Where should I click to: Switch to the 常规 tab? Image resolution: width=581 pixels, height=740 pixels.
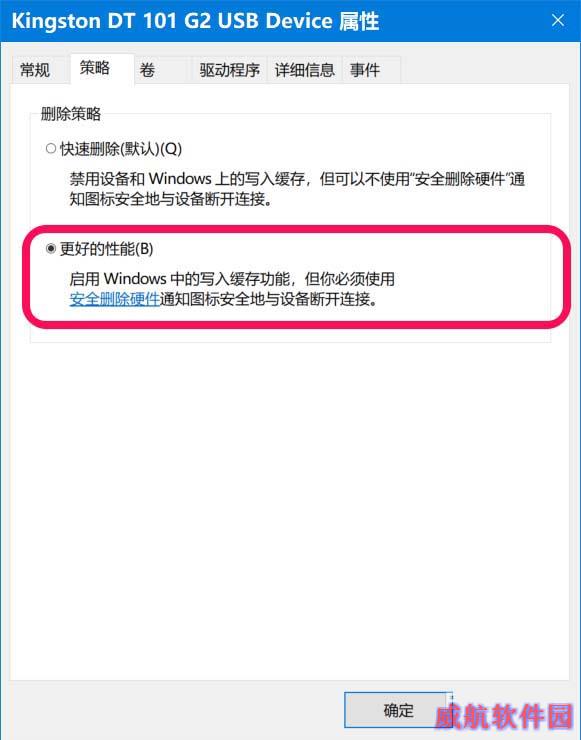click(35, 70)
